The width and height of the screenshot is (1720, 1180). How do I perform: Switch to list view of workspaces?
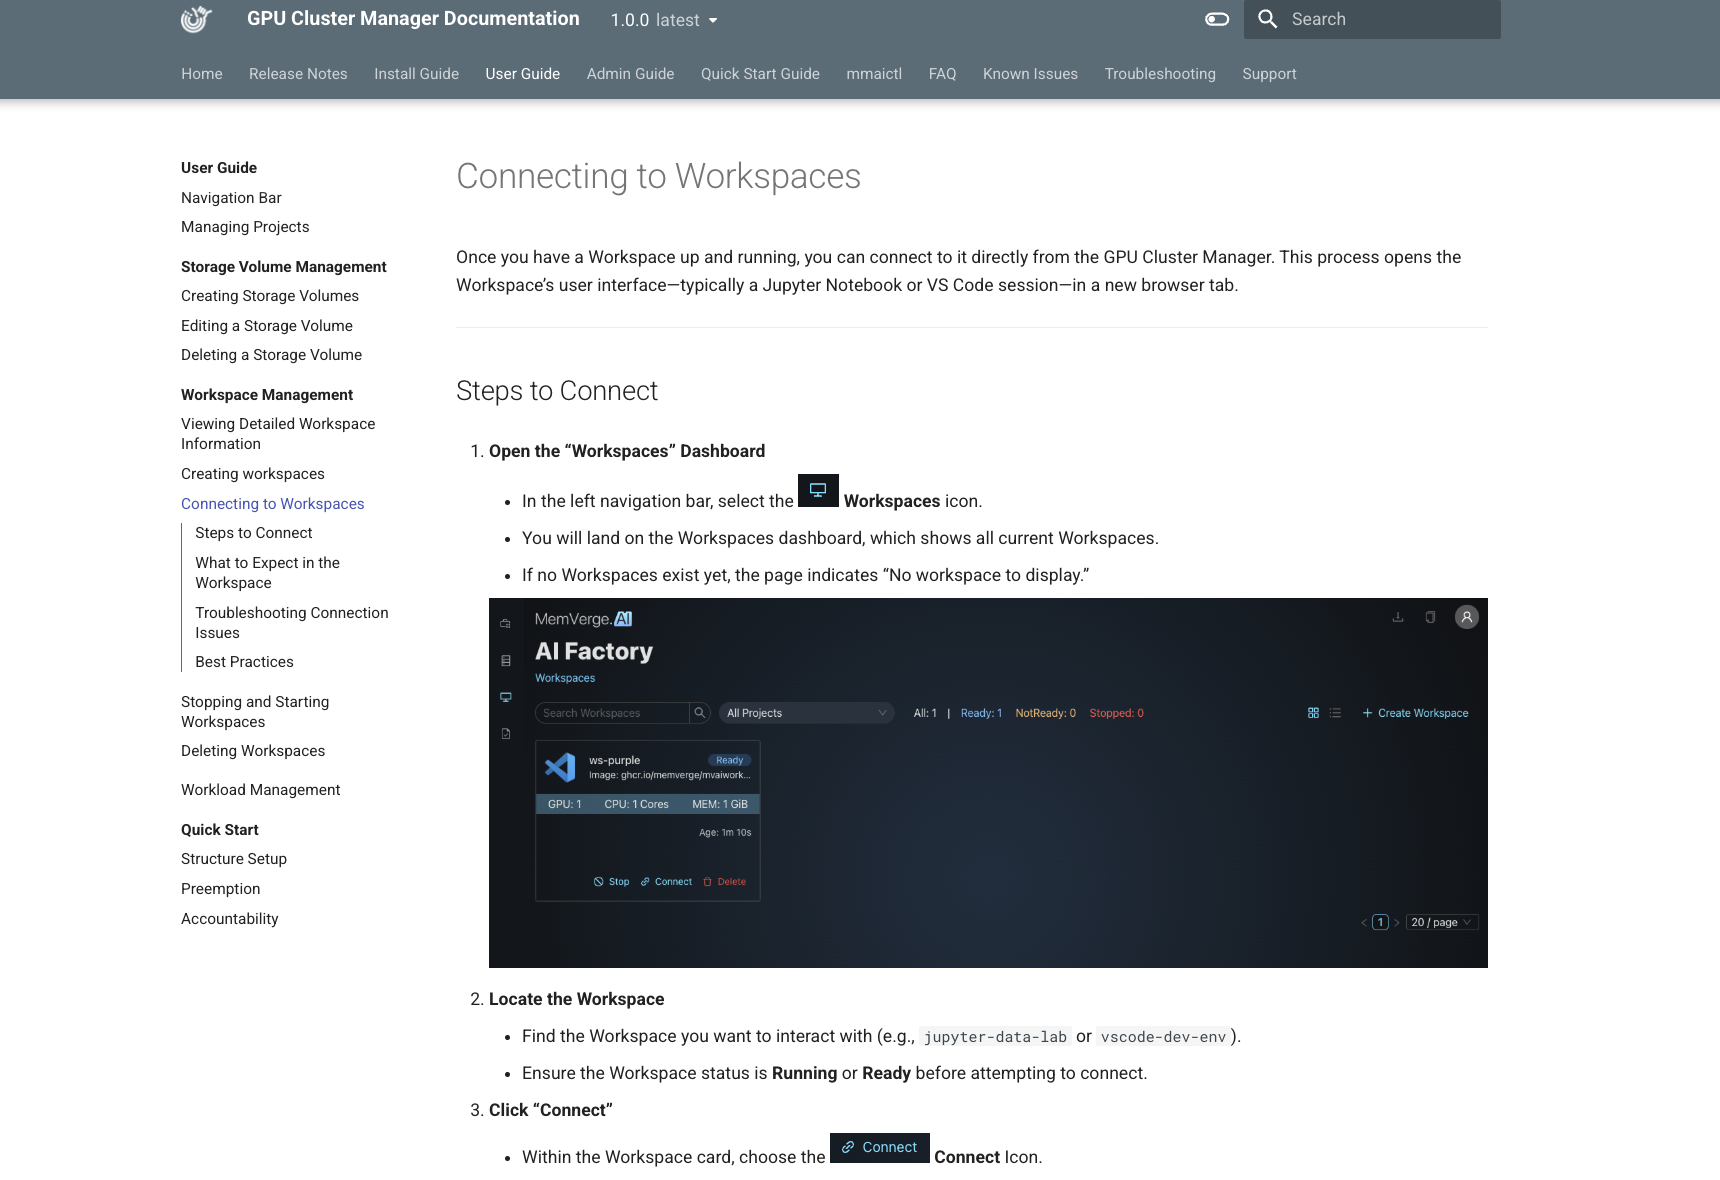pyautogui.click(x=1336, y=713)
